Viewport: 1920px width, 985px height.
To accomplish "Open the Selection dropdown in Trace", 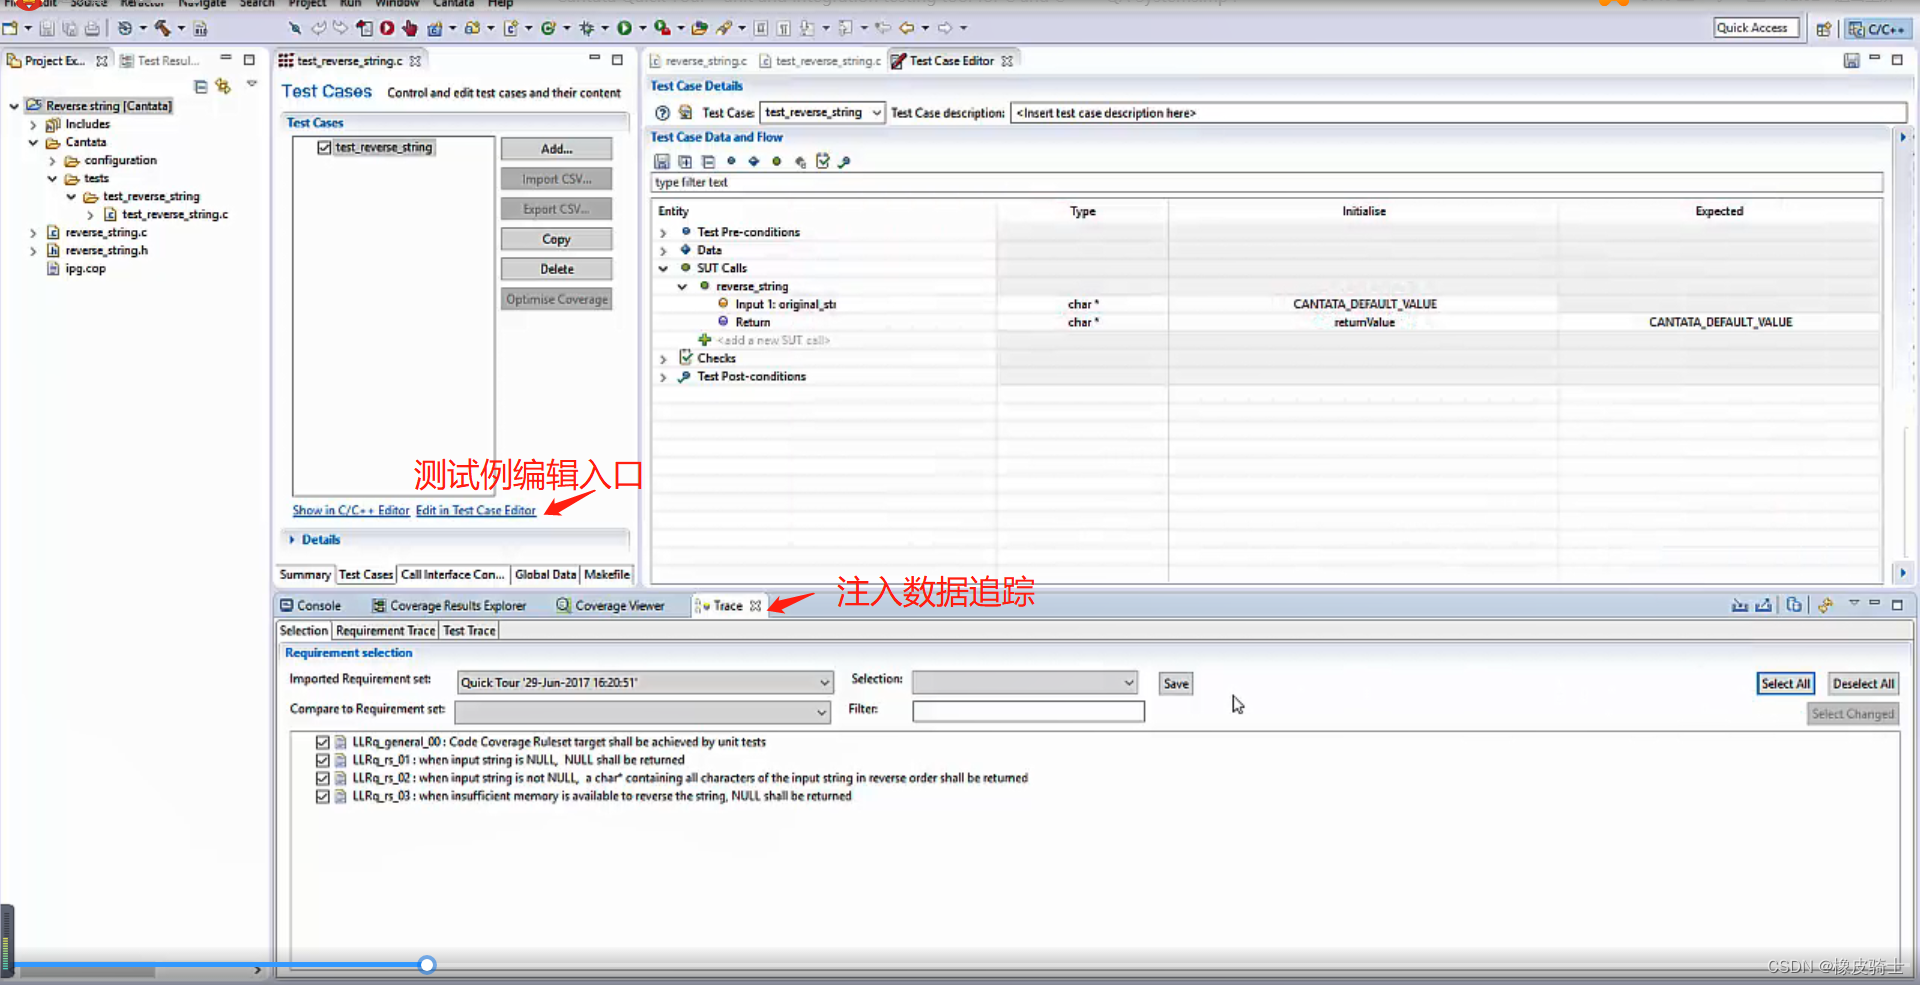I will tap(1024, 682).
